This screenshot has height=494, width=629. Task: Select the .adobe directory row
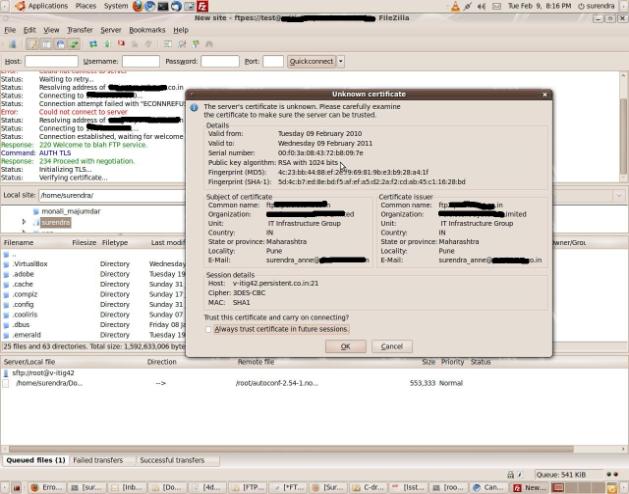93,274
